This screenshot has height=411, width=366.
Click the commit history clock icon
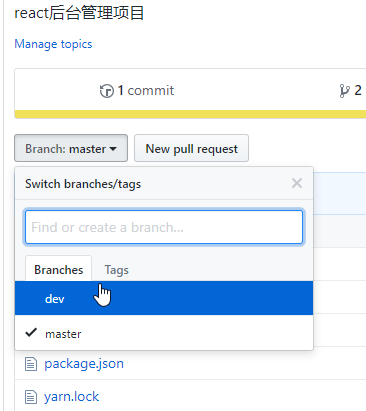[x=107, y=91]
